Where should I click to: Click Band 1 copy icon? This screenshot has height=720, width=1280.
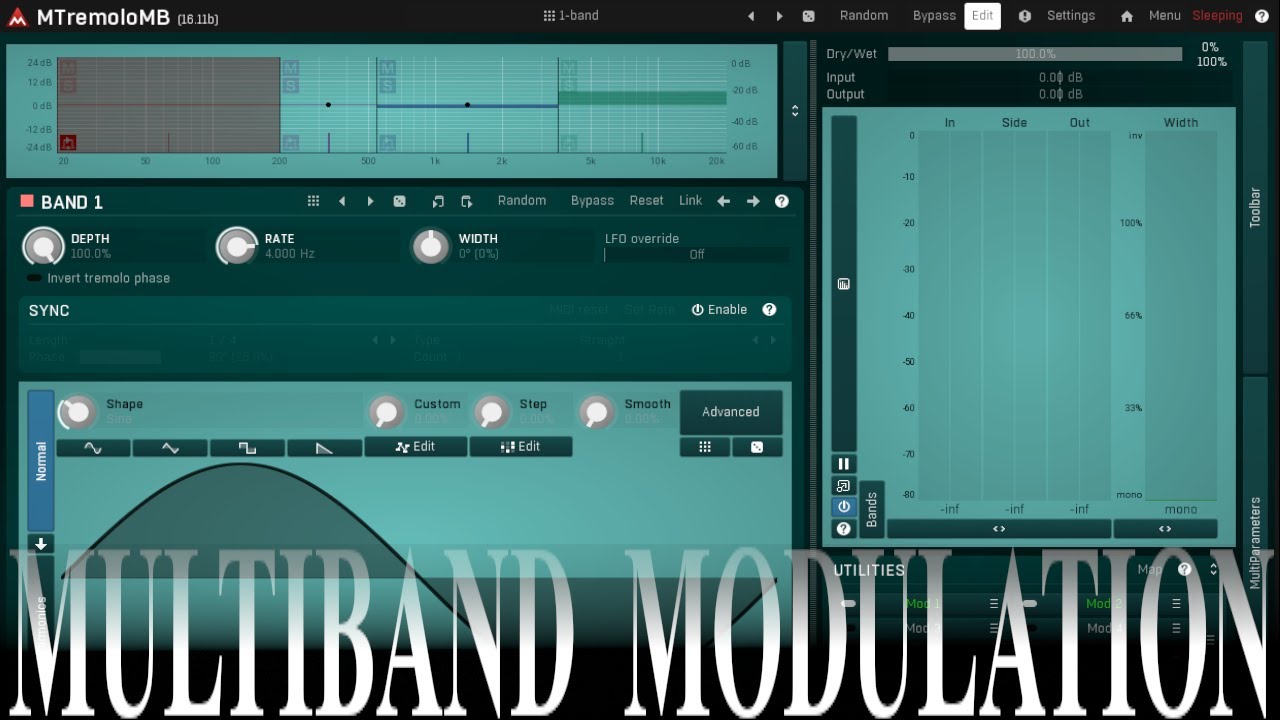[x=438, y=201]
